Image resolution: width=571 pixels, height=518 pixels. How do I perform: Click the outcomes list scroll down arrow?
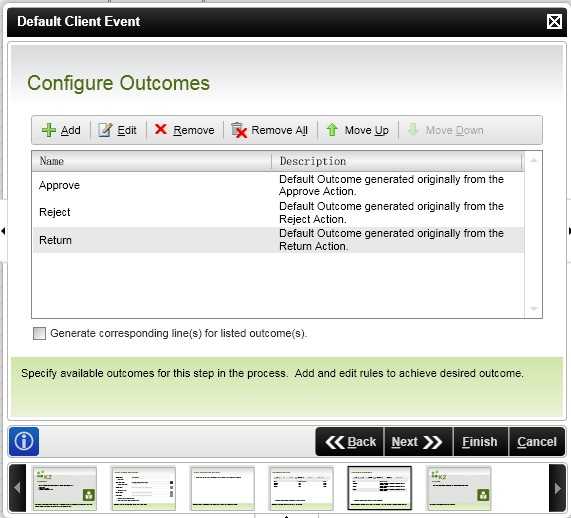pyautogui.click(x=533, y=309)
